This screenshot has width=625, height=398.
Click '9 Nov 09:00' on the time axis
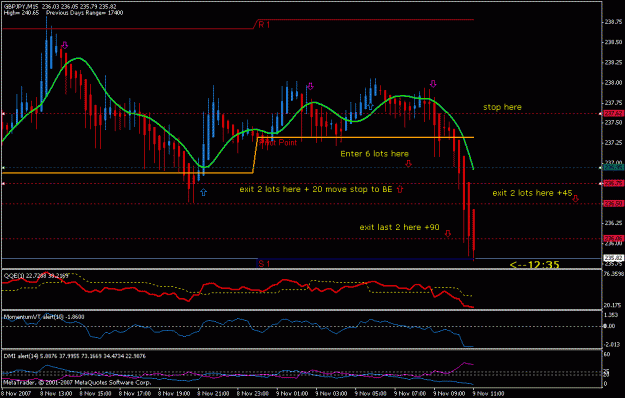click(450, 394)
